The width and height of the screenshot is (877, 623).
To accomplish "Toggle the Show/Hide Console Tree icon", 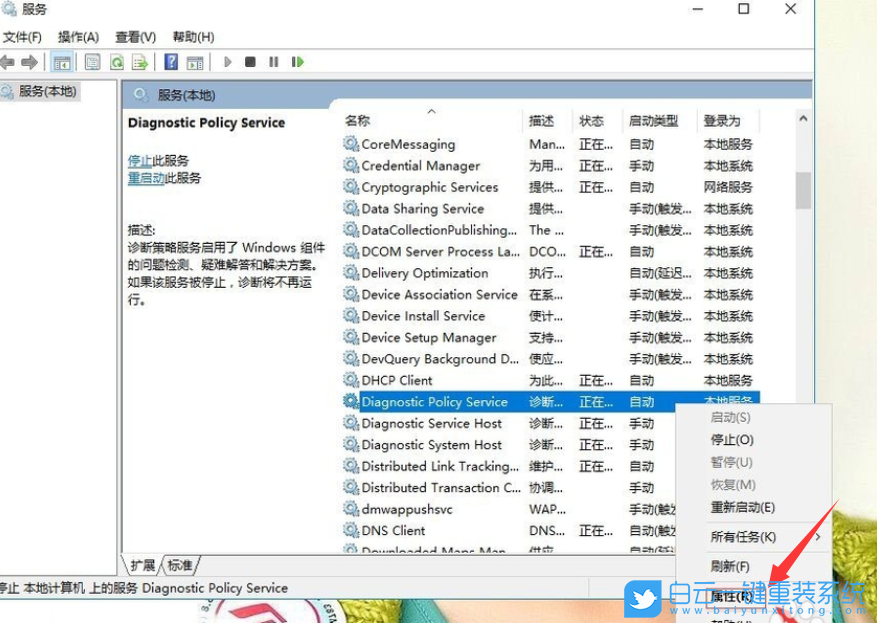I will point(62,61).
